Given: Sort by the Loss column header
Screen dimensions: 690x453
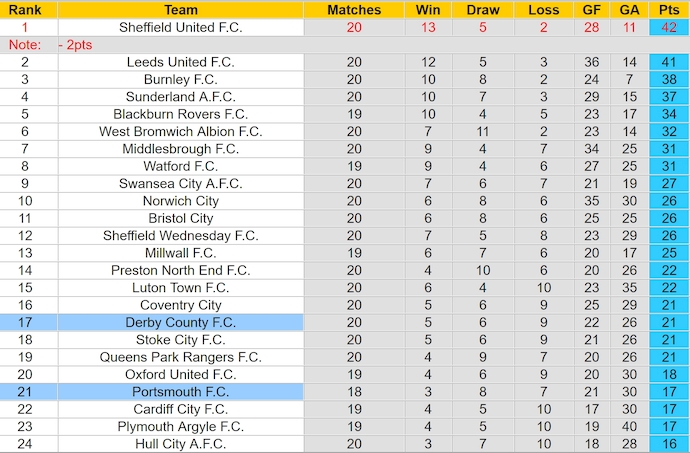Looking at the screenshot, I should (543, 10).
